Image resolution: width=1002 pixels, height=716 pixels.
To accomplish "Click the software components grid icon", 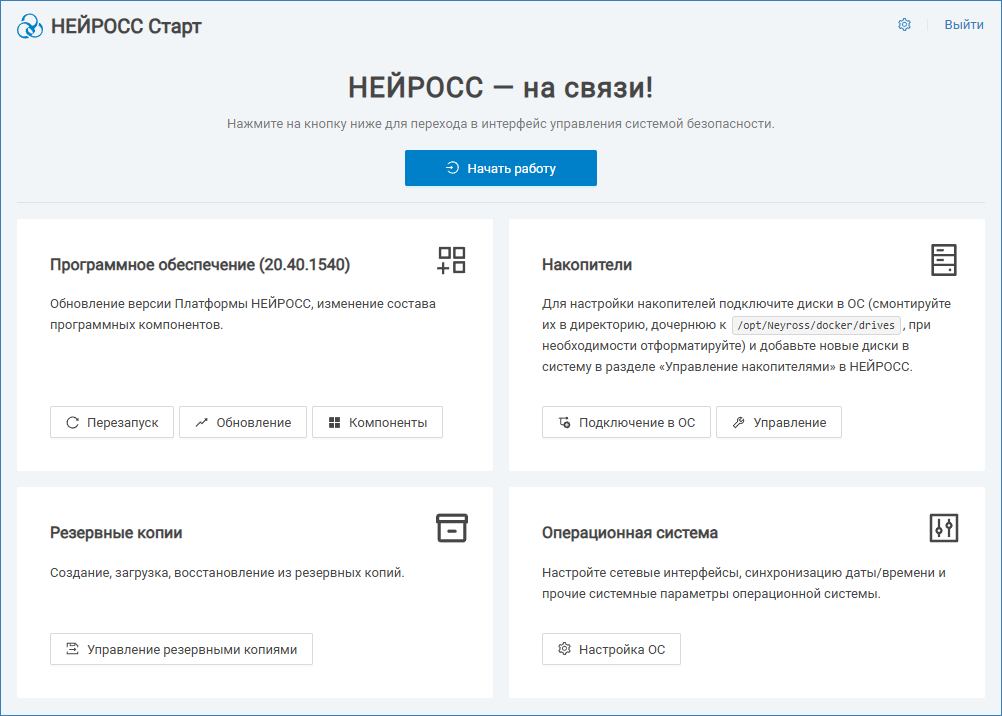I will pos(452,260).
